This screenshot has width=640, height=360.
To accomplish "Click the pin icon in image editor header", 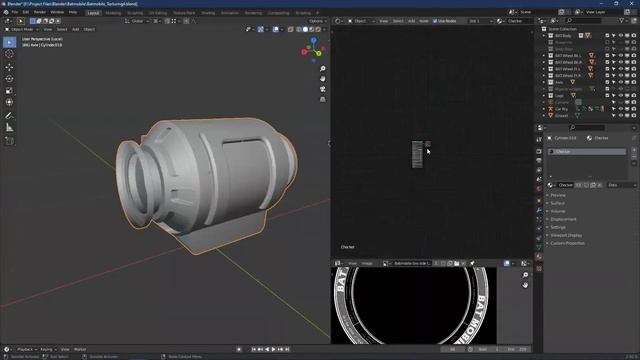I will pyautogui.click(x=472, y=264).
